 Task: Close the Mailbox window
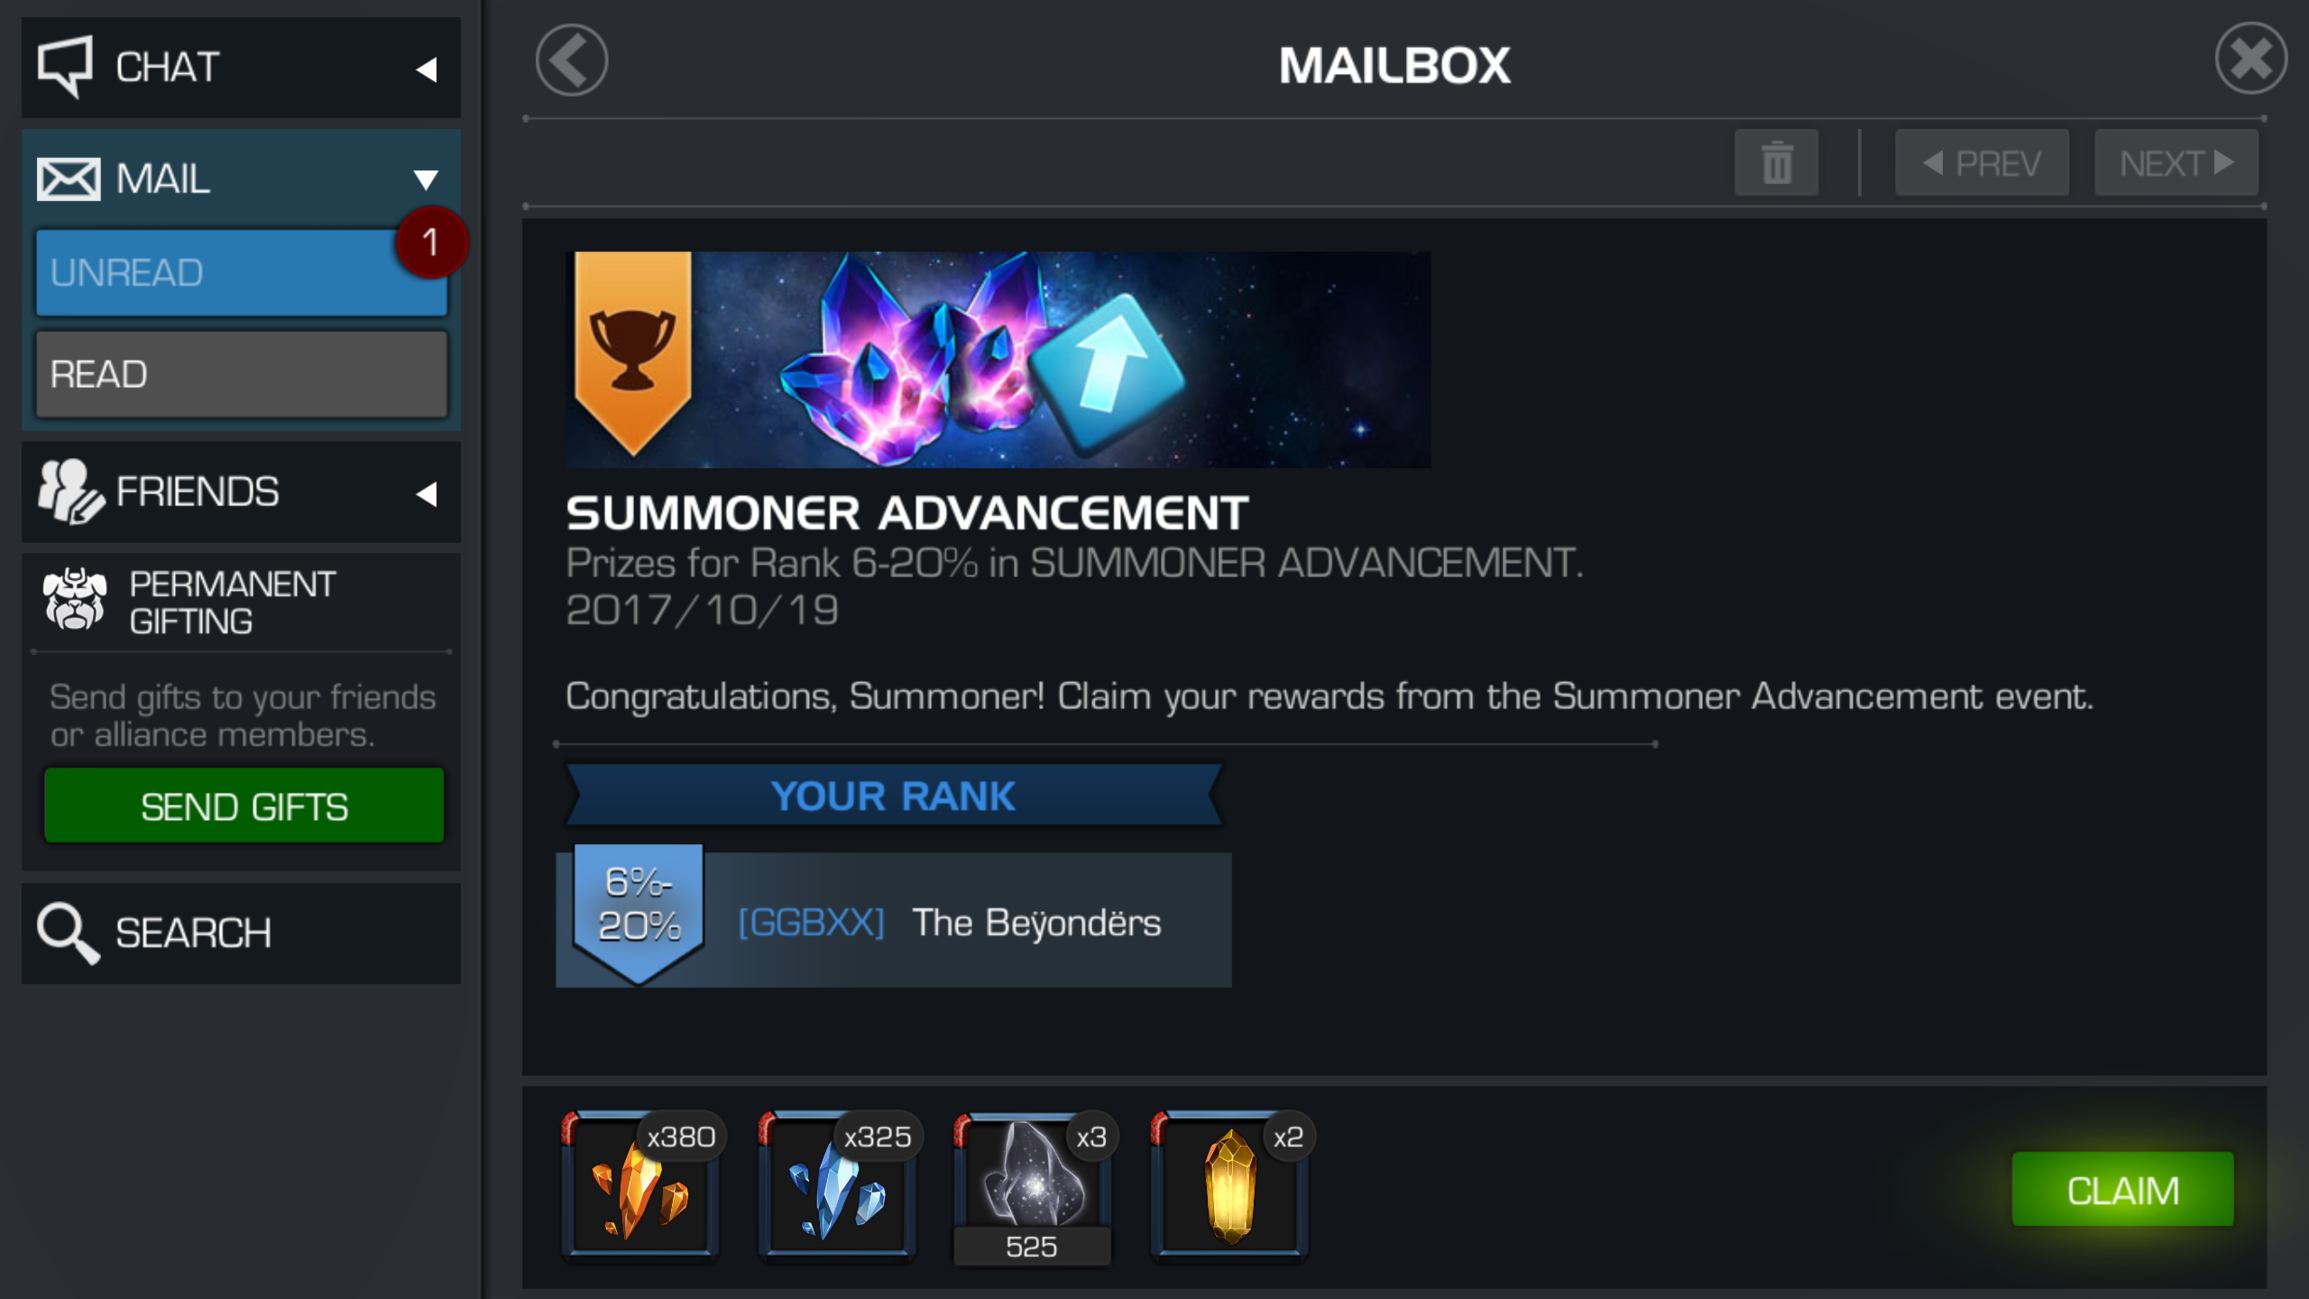2250,58
